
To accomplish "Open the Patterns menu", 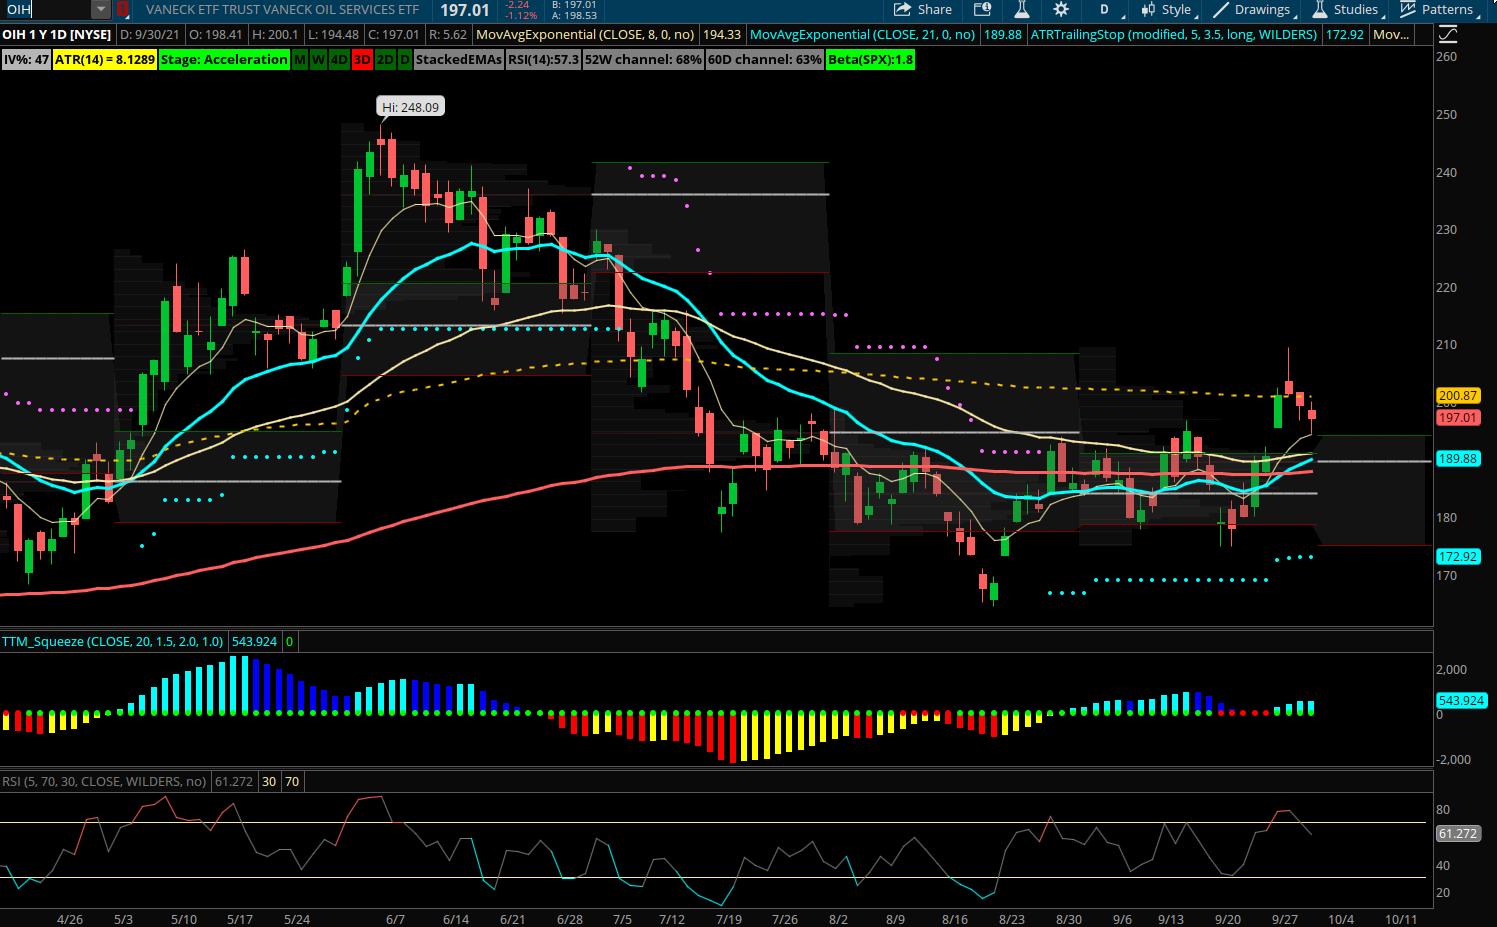I will 1440,10.
